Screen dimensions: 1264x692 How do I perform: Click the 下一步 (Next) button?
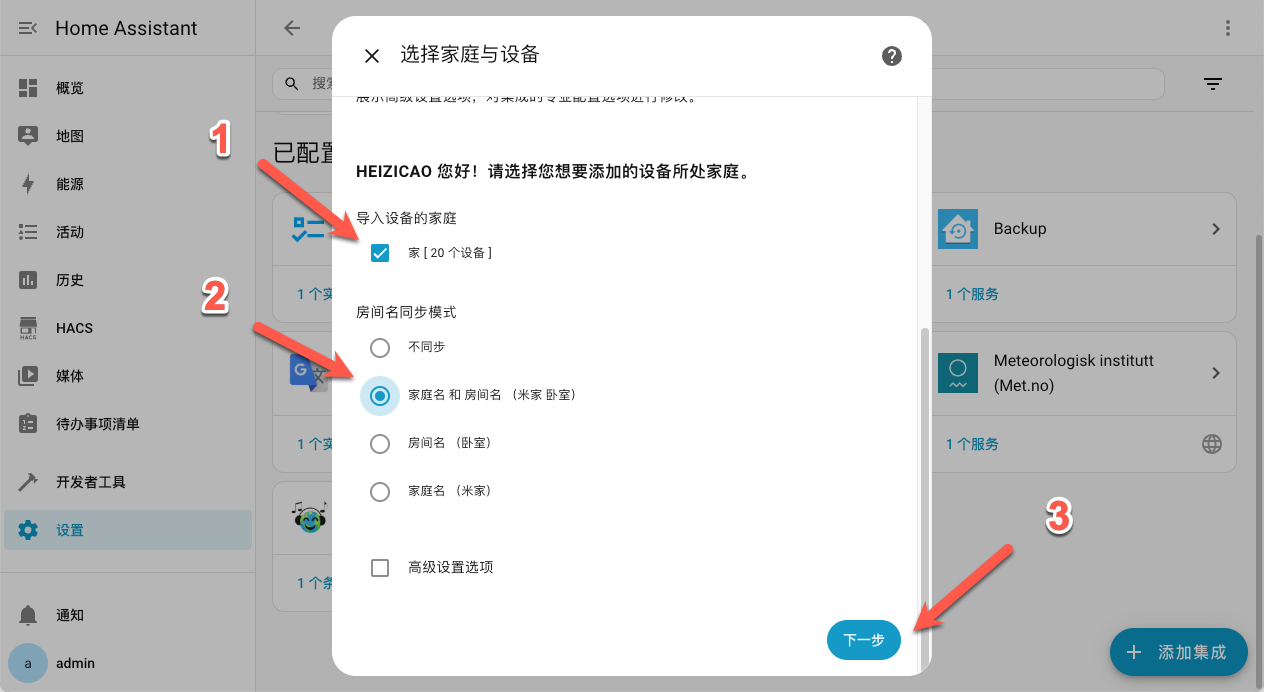click(x=863, y=641)
